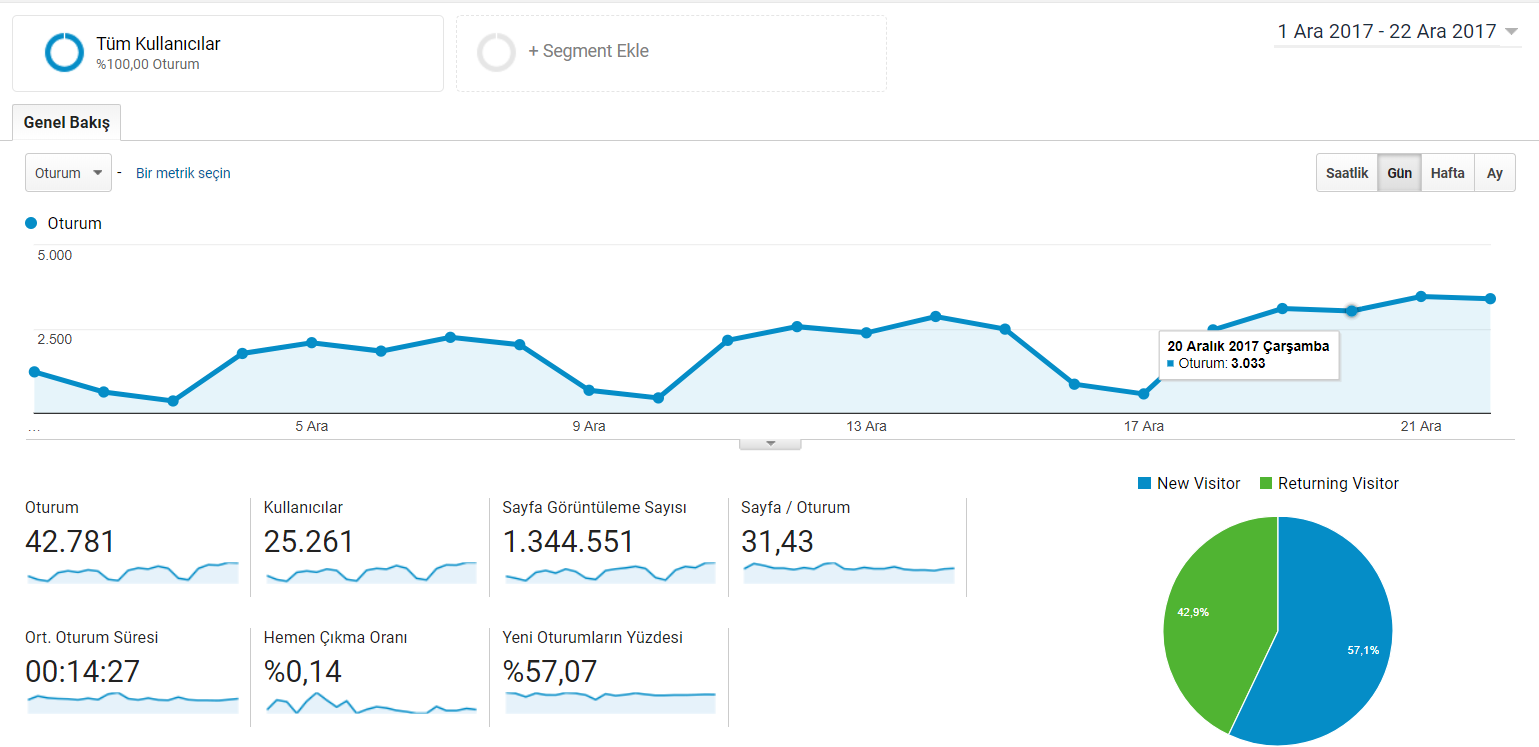This screenshot has width=1539, height=747.
Task: Open the Oturum metric dropdown
Action: click(68, 173)
